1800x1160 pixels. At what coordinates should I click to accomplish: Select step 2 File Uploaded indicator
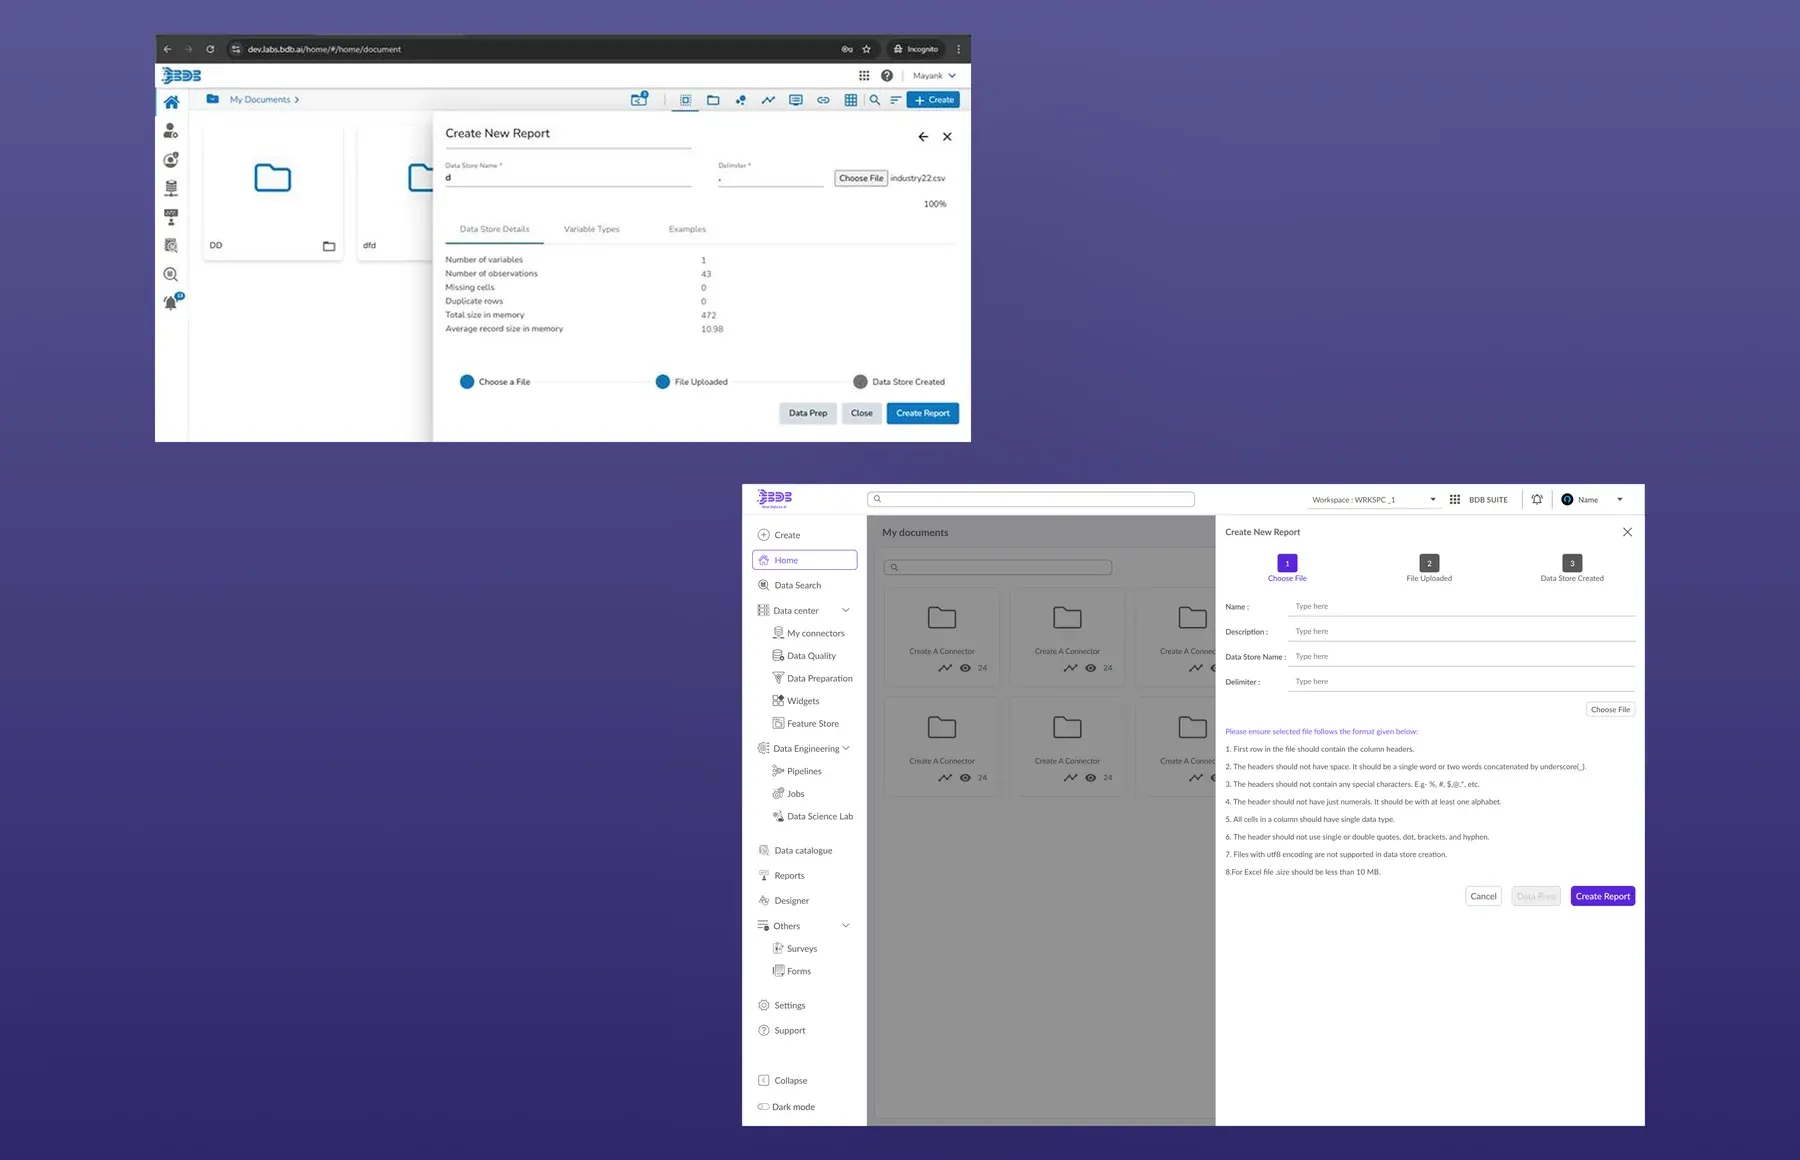pos(1429,563)
